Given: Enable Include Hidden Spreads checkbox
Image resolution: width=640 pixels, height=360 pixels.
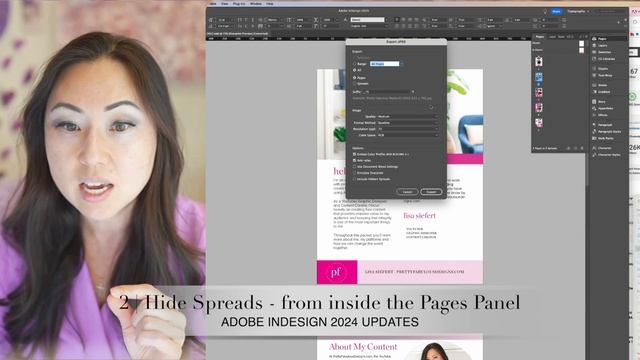Looking at the screenshot, I should click(x=354, y=179).
